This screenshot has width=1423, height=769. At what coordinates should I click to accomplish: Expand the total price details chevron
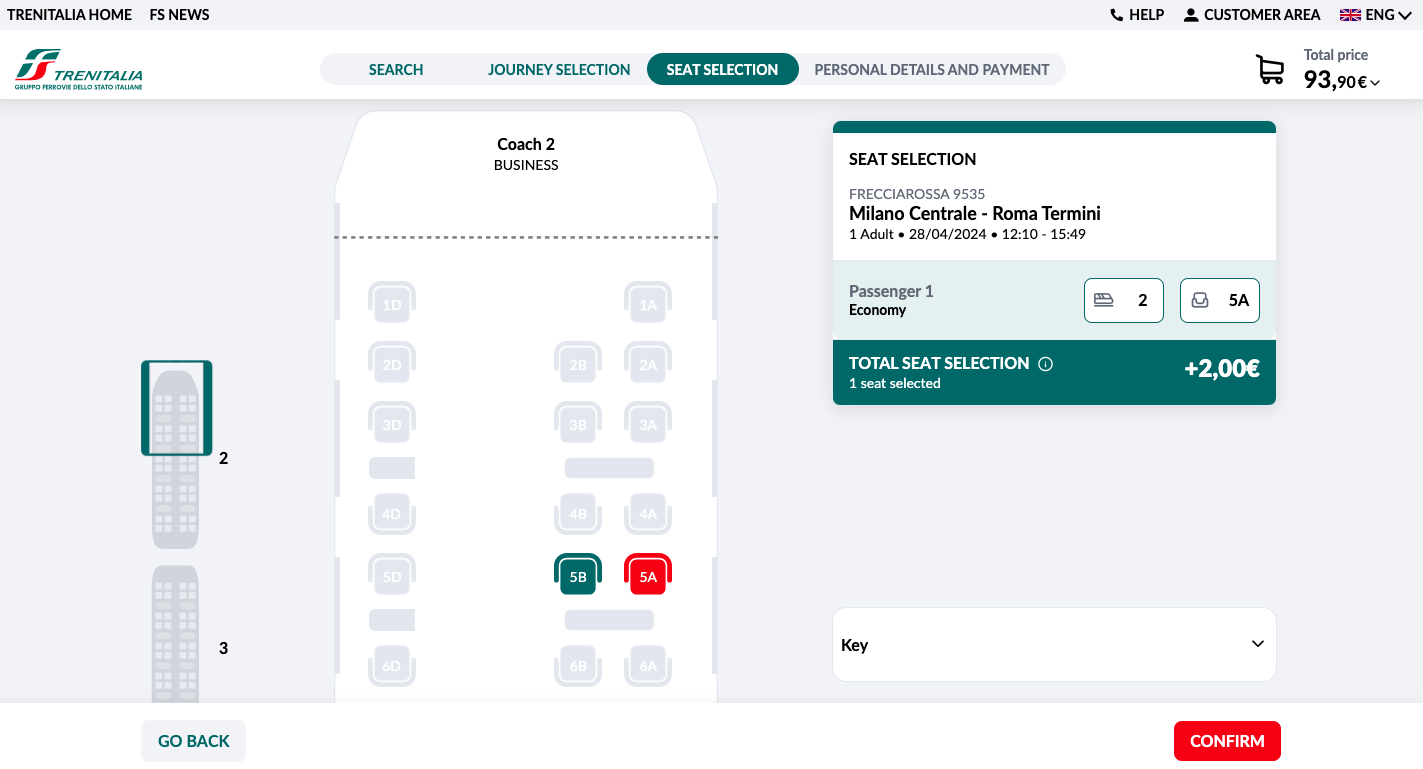(x=1375, y=83)
